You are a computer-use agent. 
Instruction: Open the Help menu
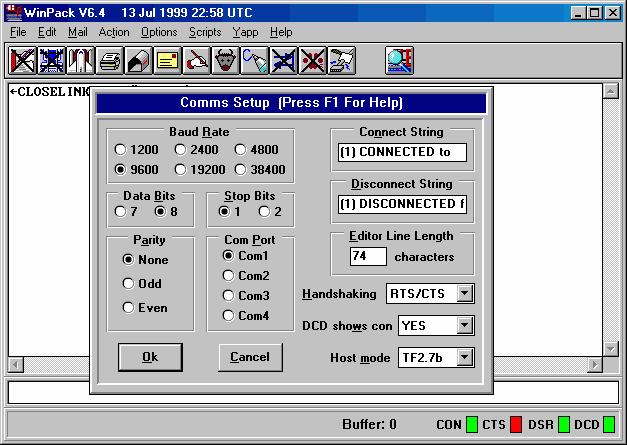tap(281, 32)
